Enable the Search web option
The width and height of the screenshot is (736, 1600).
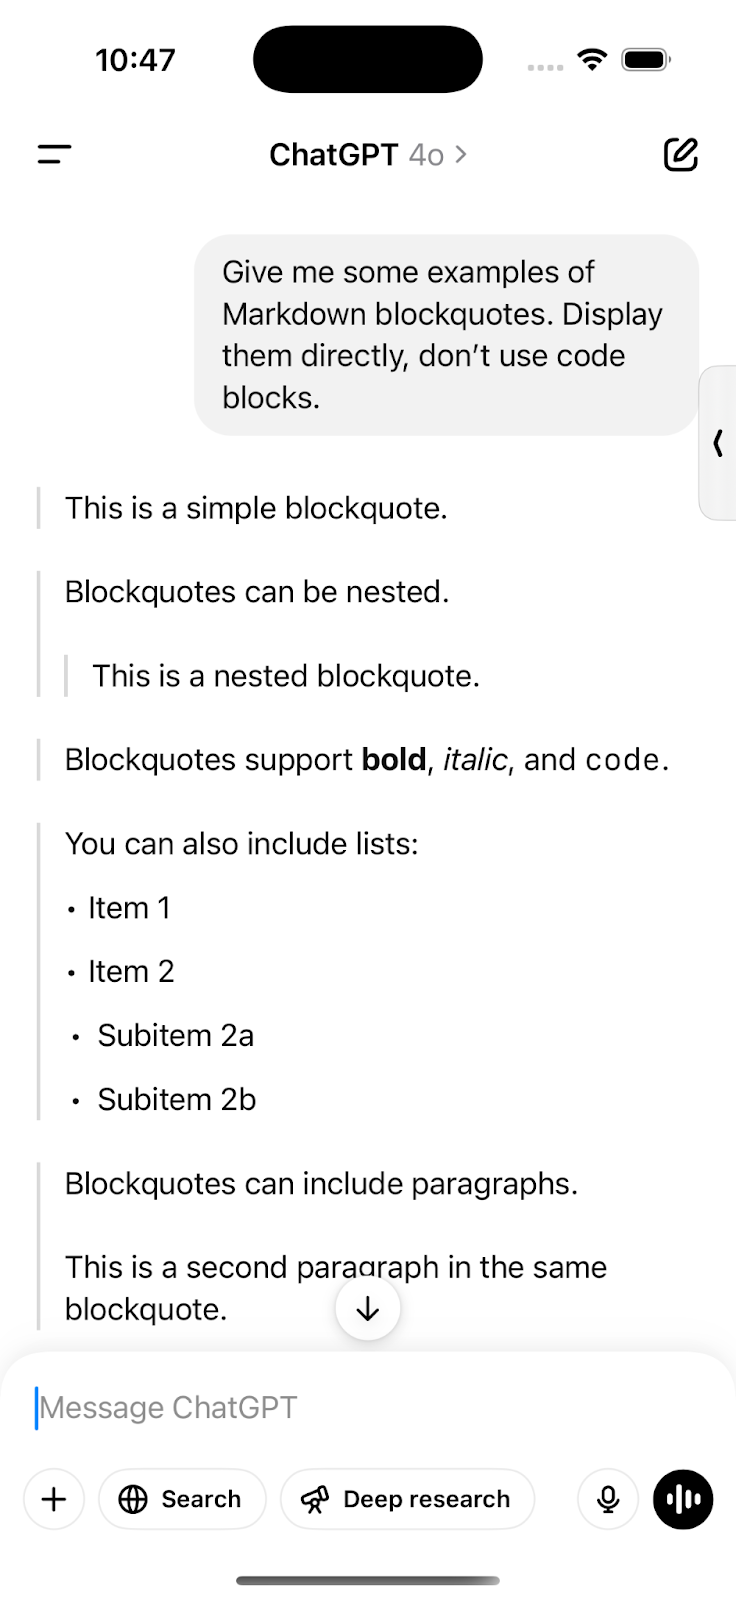[182, 1498]
